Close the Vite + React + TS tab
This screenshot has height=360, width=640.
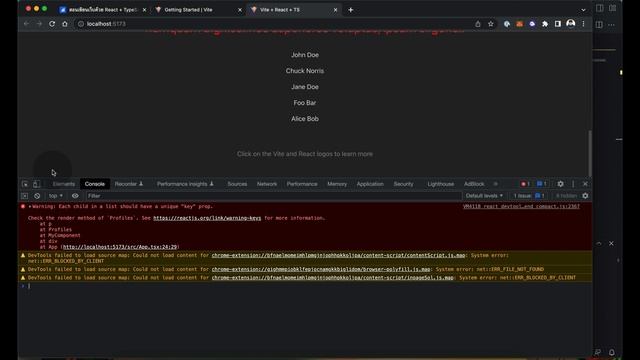(336, 10)
